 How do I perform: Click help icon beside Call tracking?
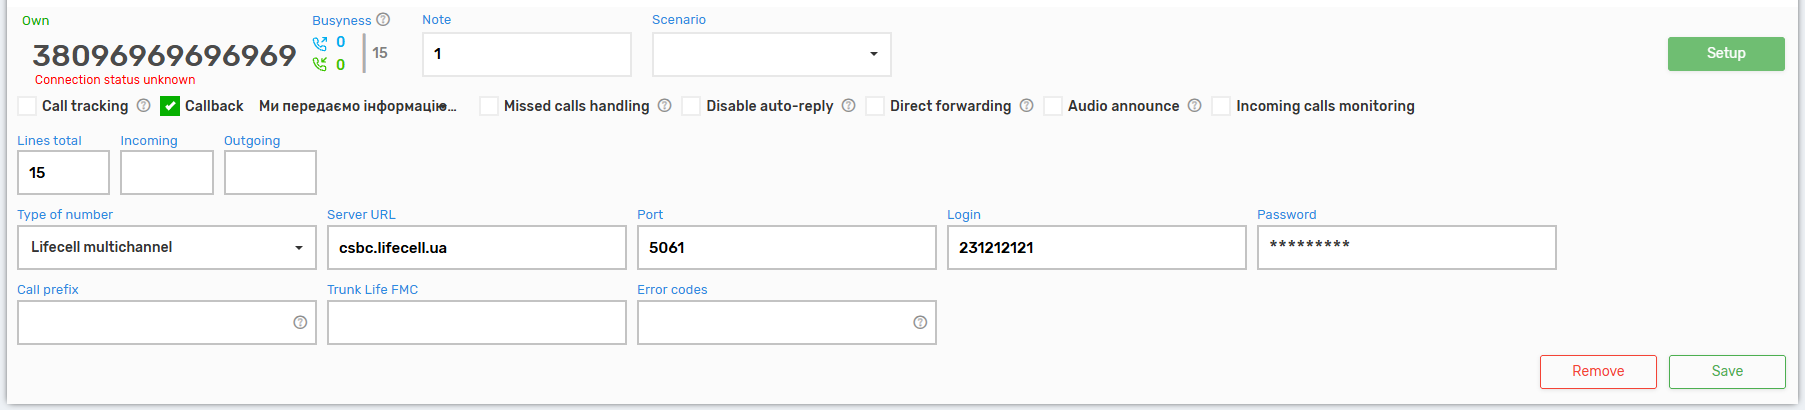[143, 106]
